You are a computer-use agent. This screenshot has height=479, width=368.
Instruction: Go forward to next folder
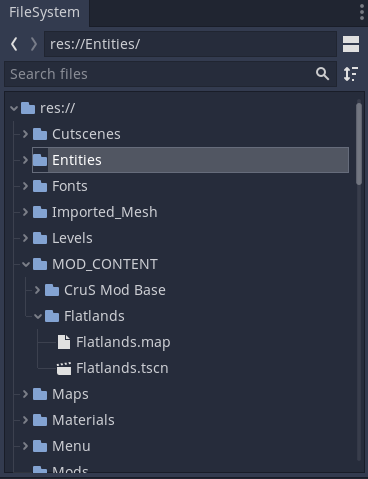[33, 44]
